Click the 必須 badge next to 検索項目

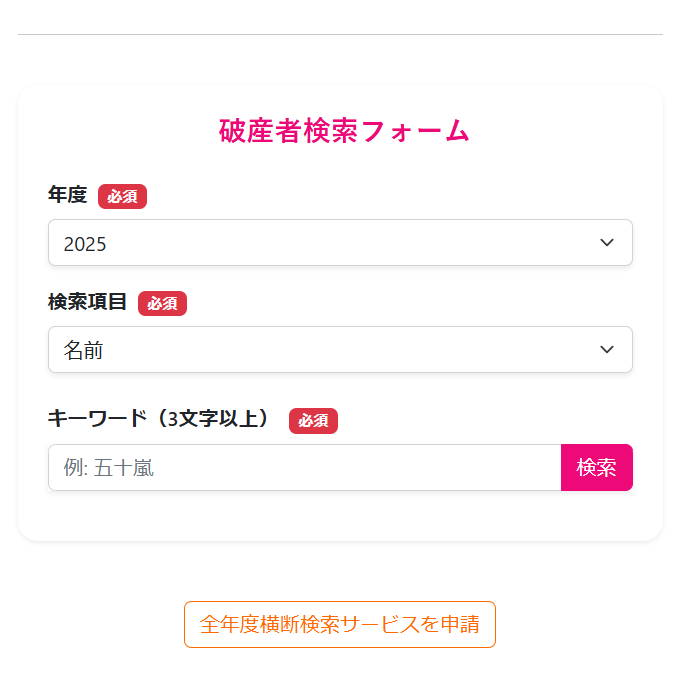pyautogui.click(x=162, y=303)
